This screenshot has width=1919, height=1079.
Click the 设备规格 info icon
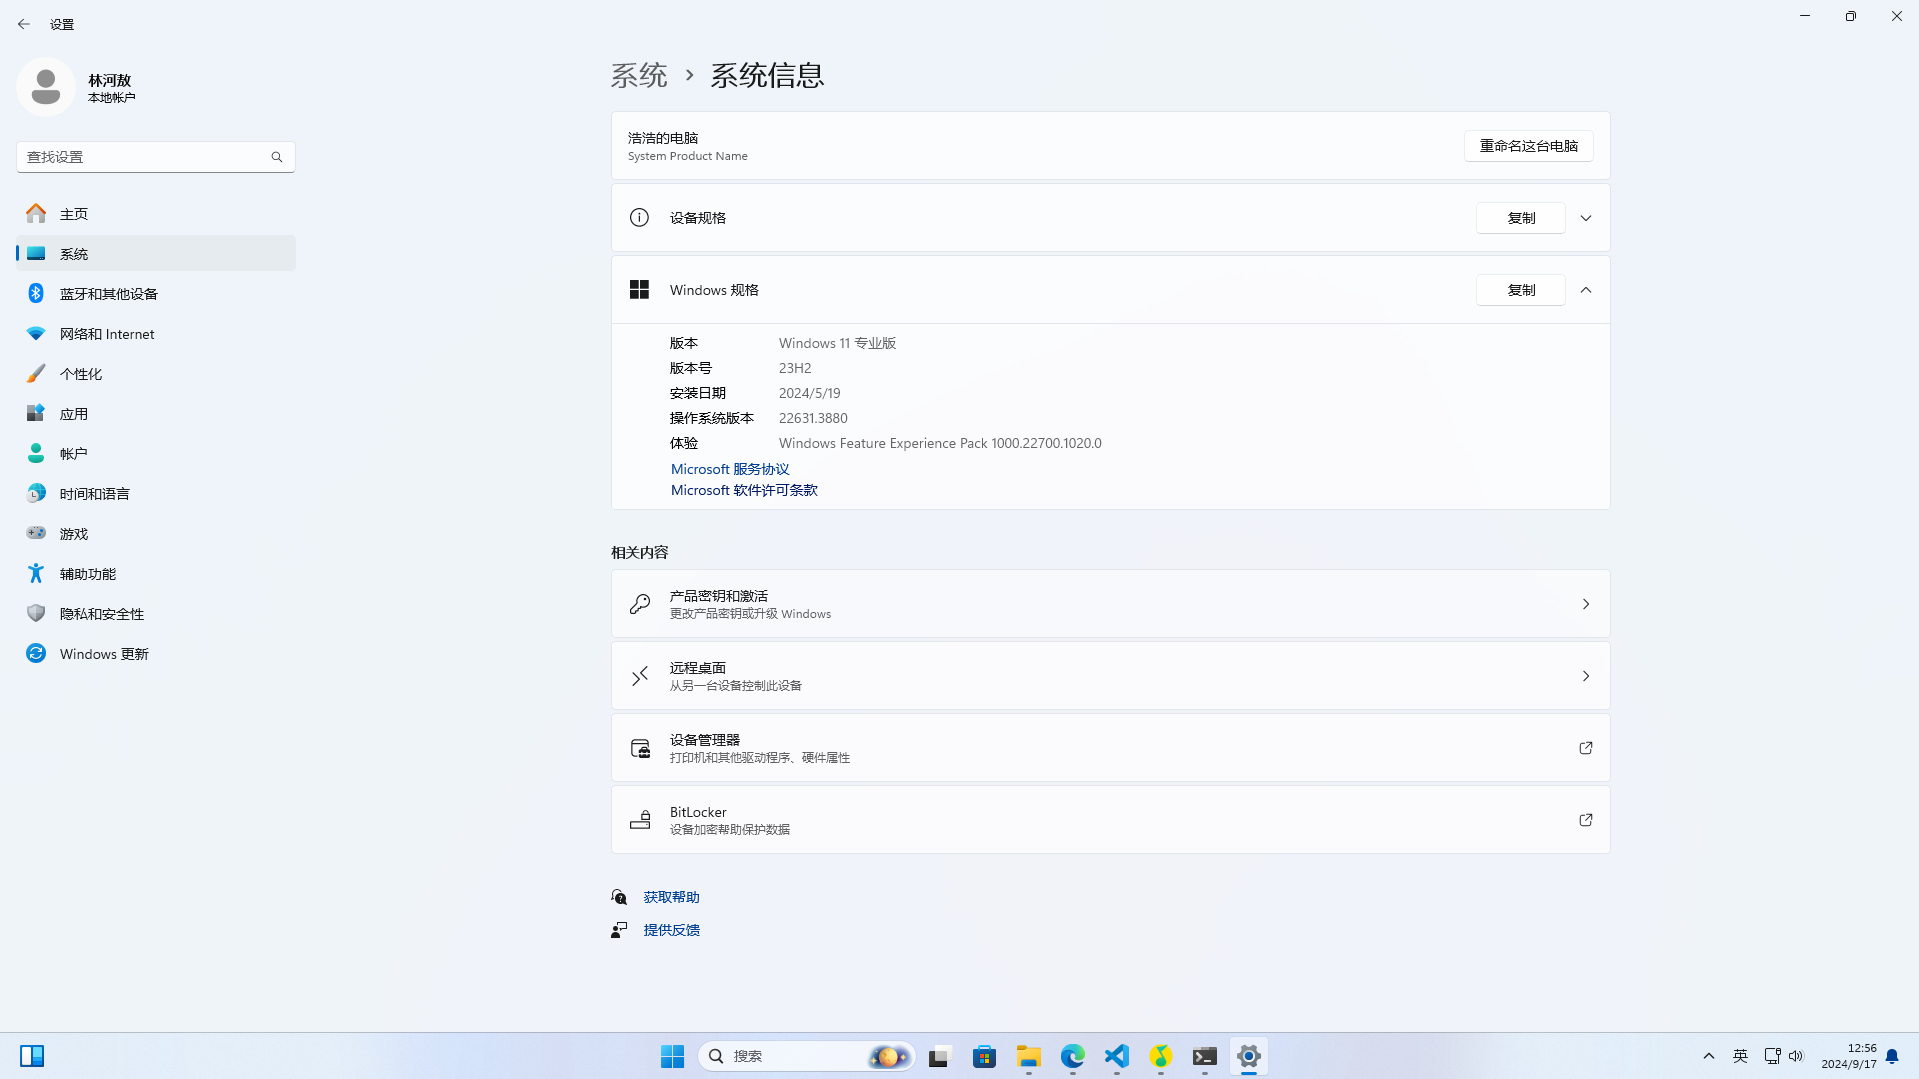coord(639,218)
